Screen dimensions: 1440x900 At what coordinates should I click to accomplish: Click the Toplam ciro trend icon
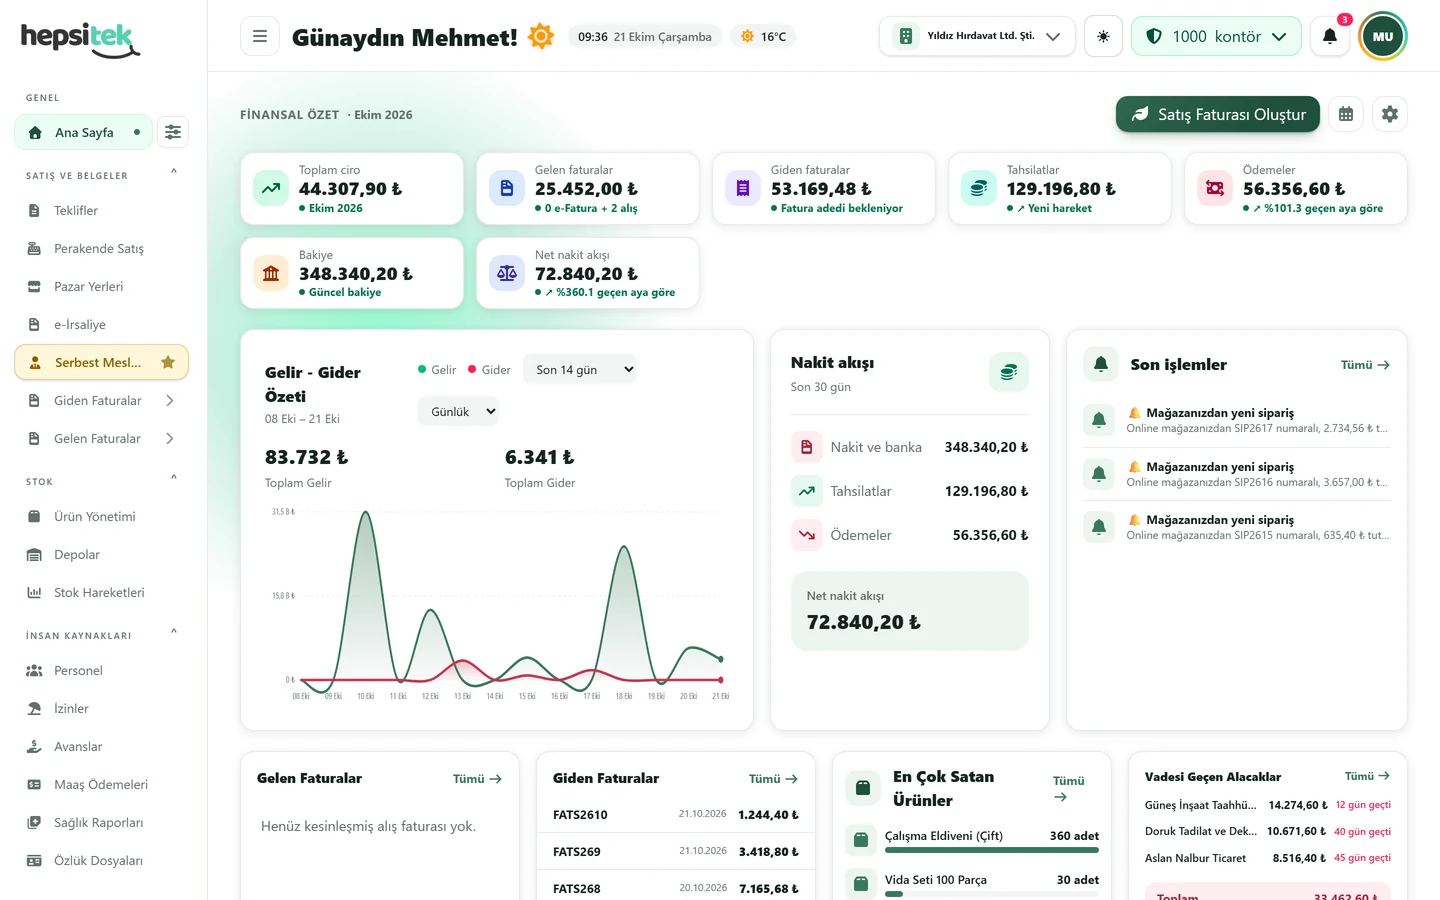pyautogui.click(x=271, y=188)
